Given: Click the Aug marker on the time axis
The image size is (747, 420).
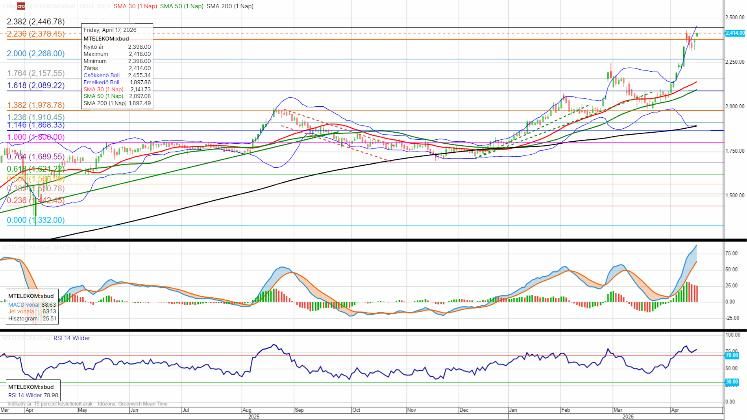Looking at the screenshot, I should click(x=245, y=410).
